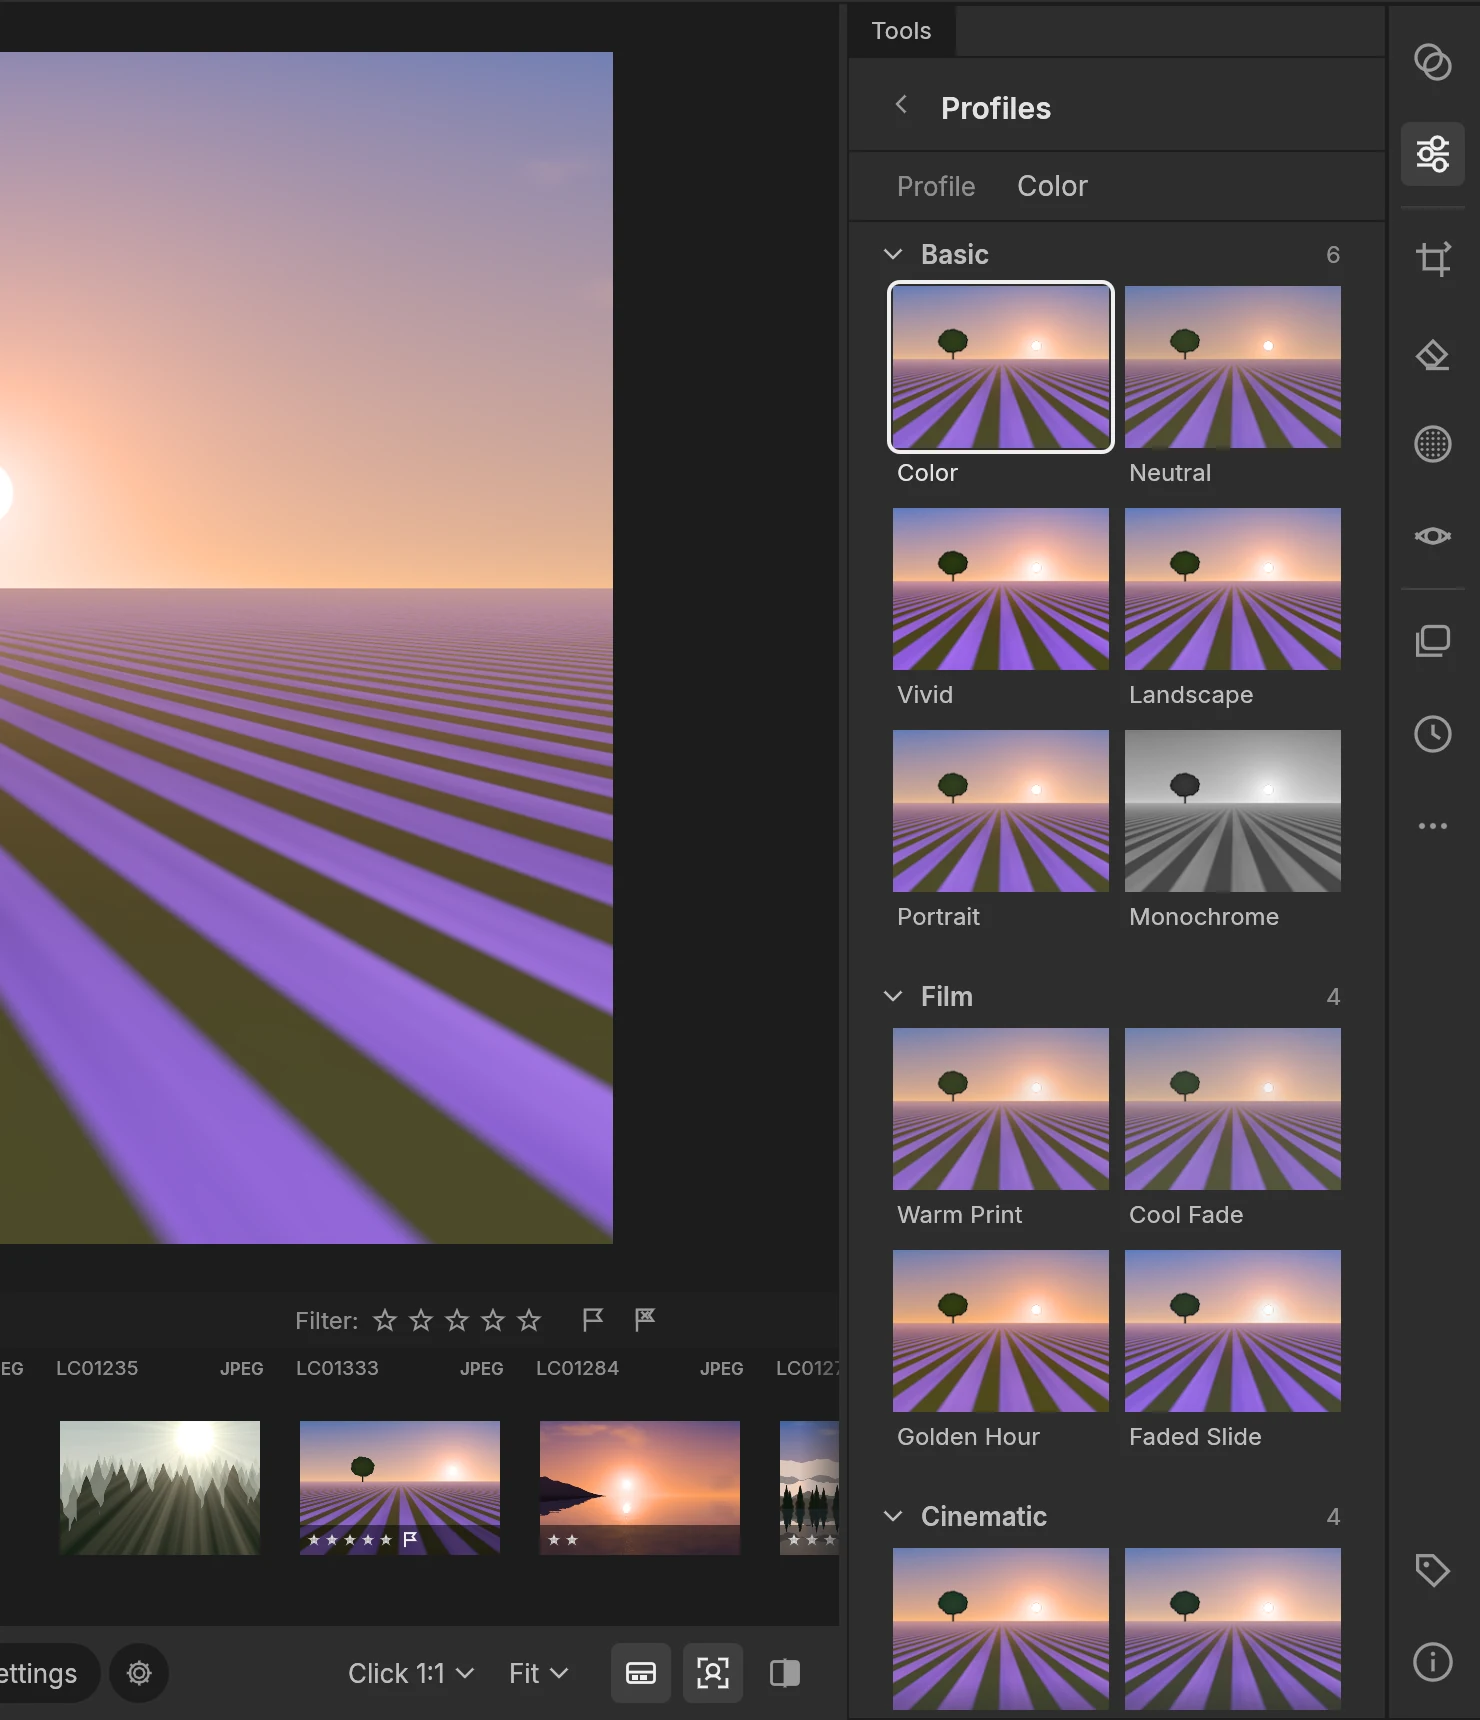1480x1720 pixels.
Task: Toggle the before/after compare view icon
Action: click(785, 1673)
